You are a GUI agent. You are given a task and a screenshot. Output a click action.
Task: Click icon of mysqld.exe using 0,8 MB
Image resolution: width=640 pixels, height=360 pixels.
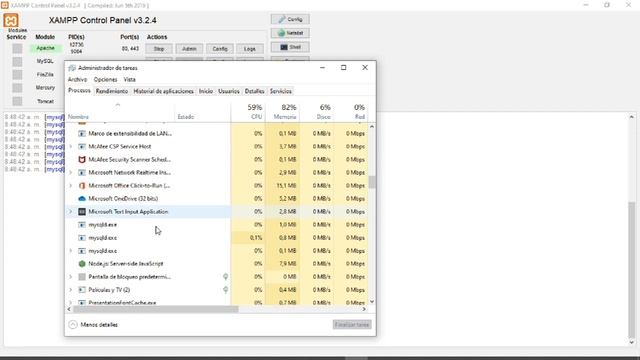point(82,238)
